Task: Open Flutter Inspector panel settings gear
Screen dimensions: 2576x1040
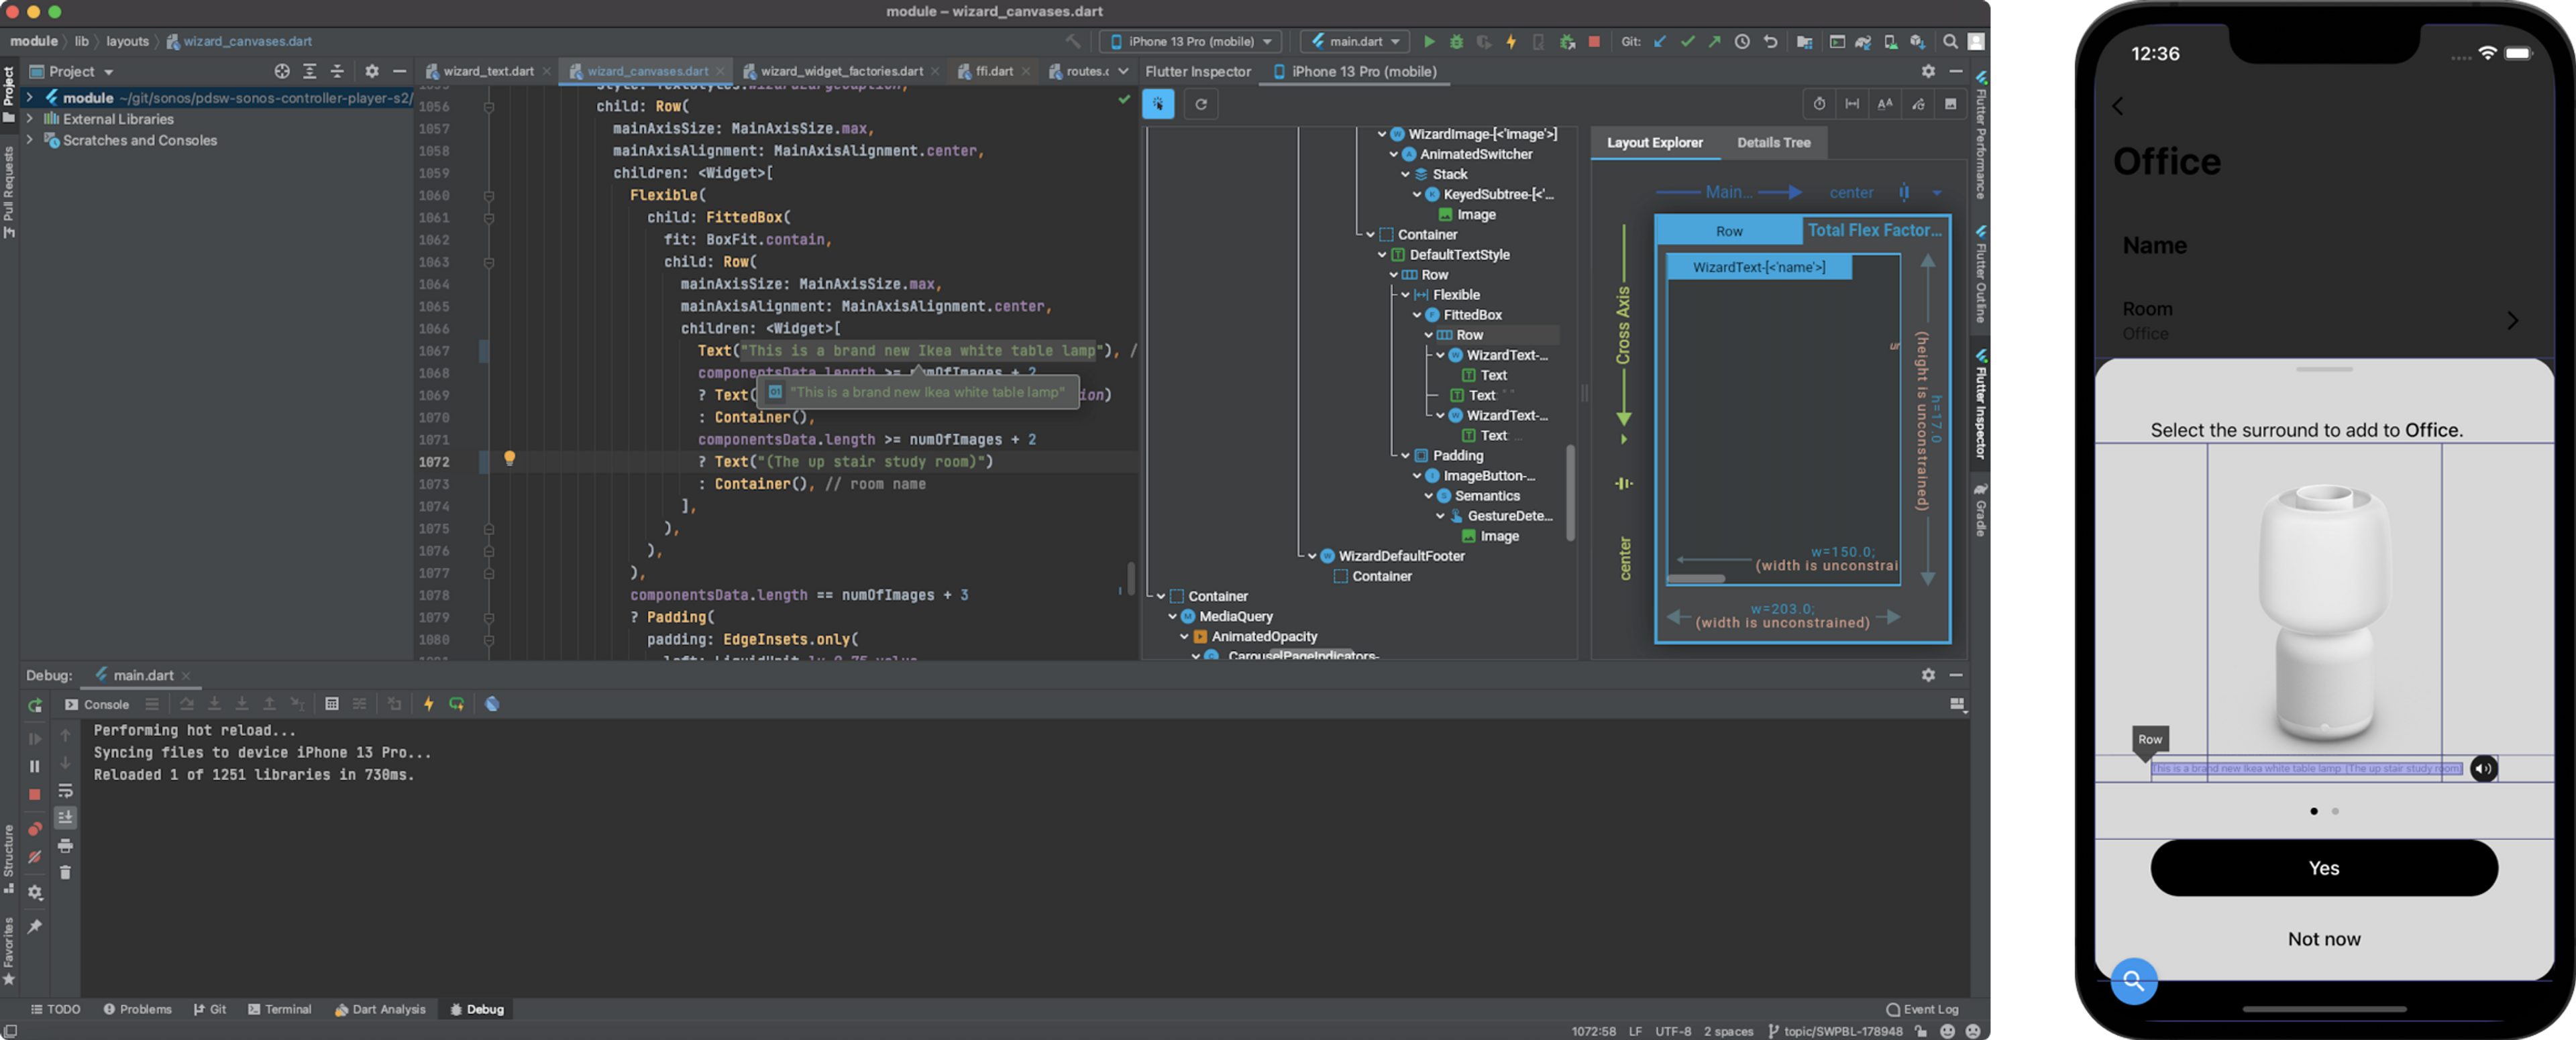Action: click(1928, 71)
